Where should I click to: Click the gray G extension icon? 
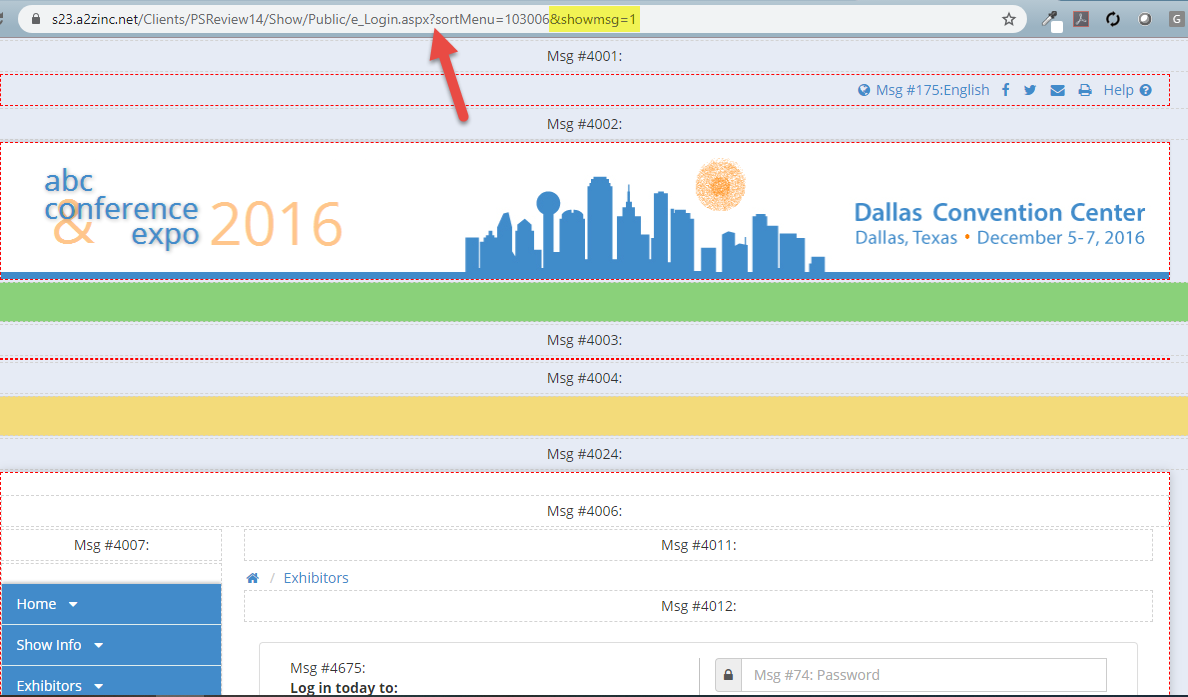tap(1176, 19)
